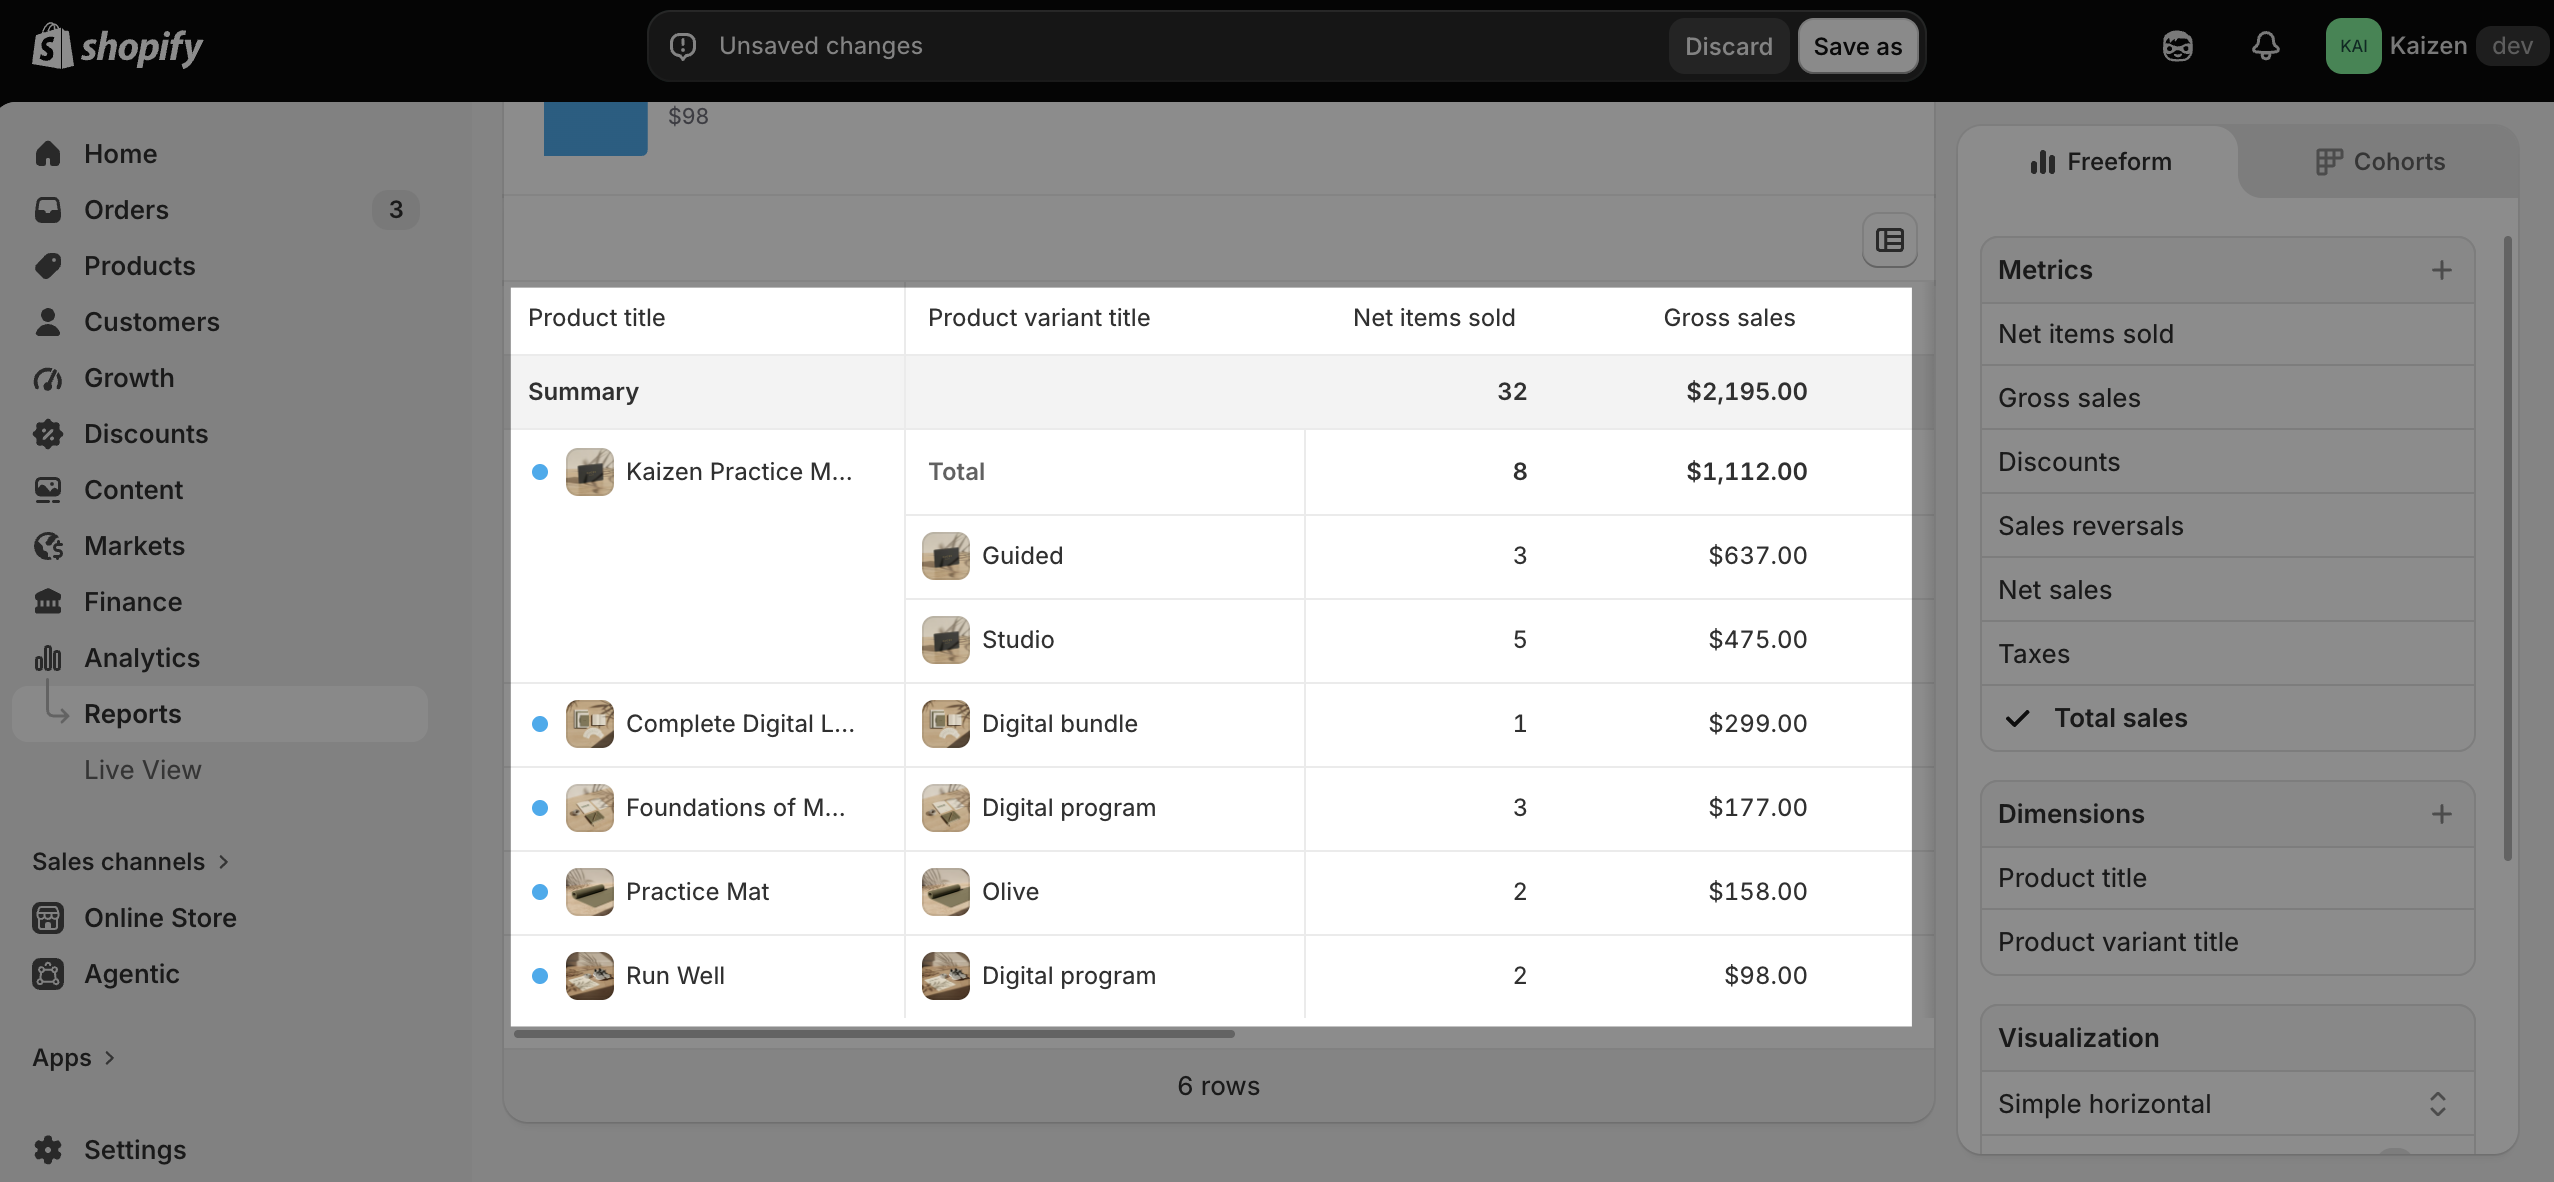Viewport: 2554px width, 1182px height.
Task: Click the Olive variant cell
Action: tap(1105, 892)
